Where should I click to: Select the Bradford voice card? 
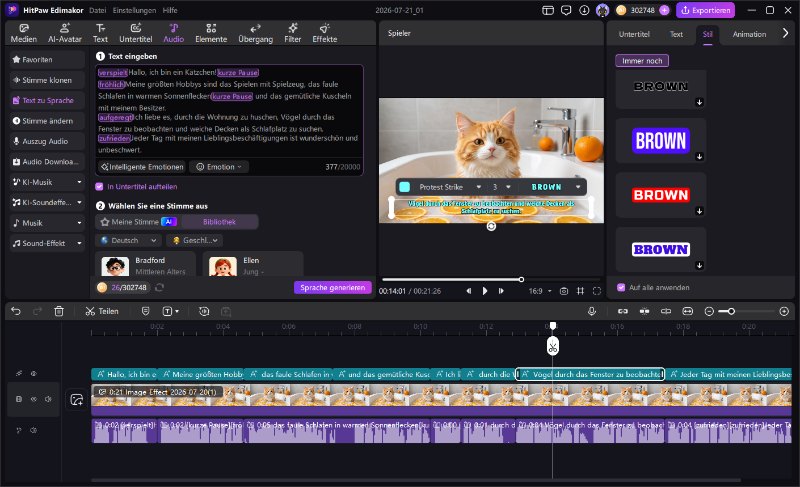(x=146, y=265)
